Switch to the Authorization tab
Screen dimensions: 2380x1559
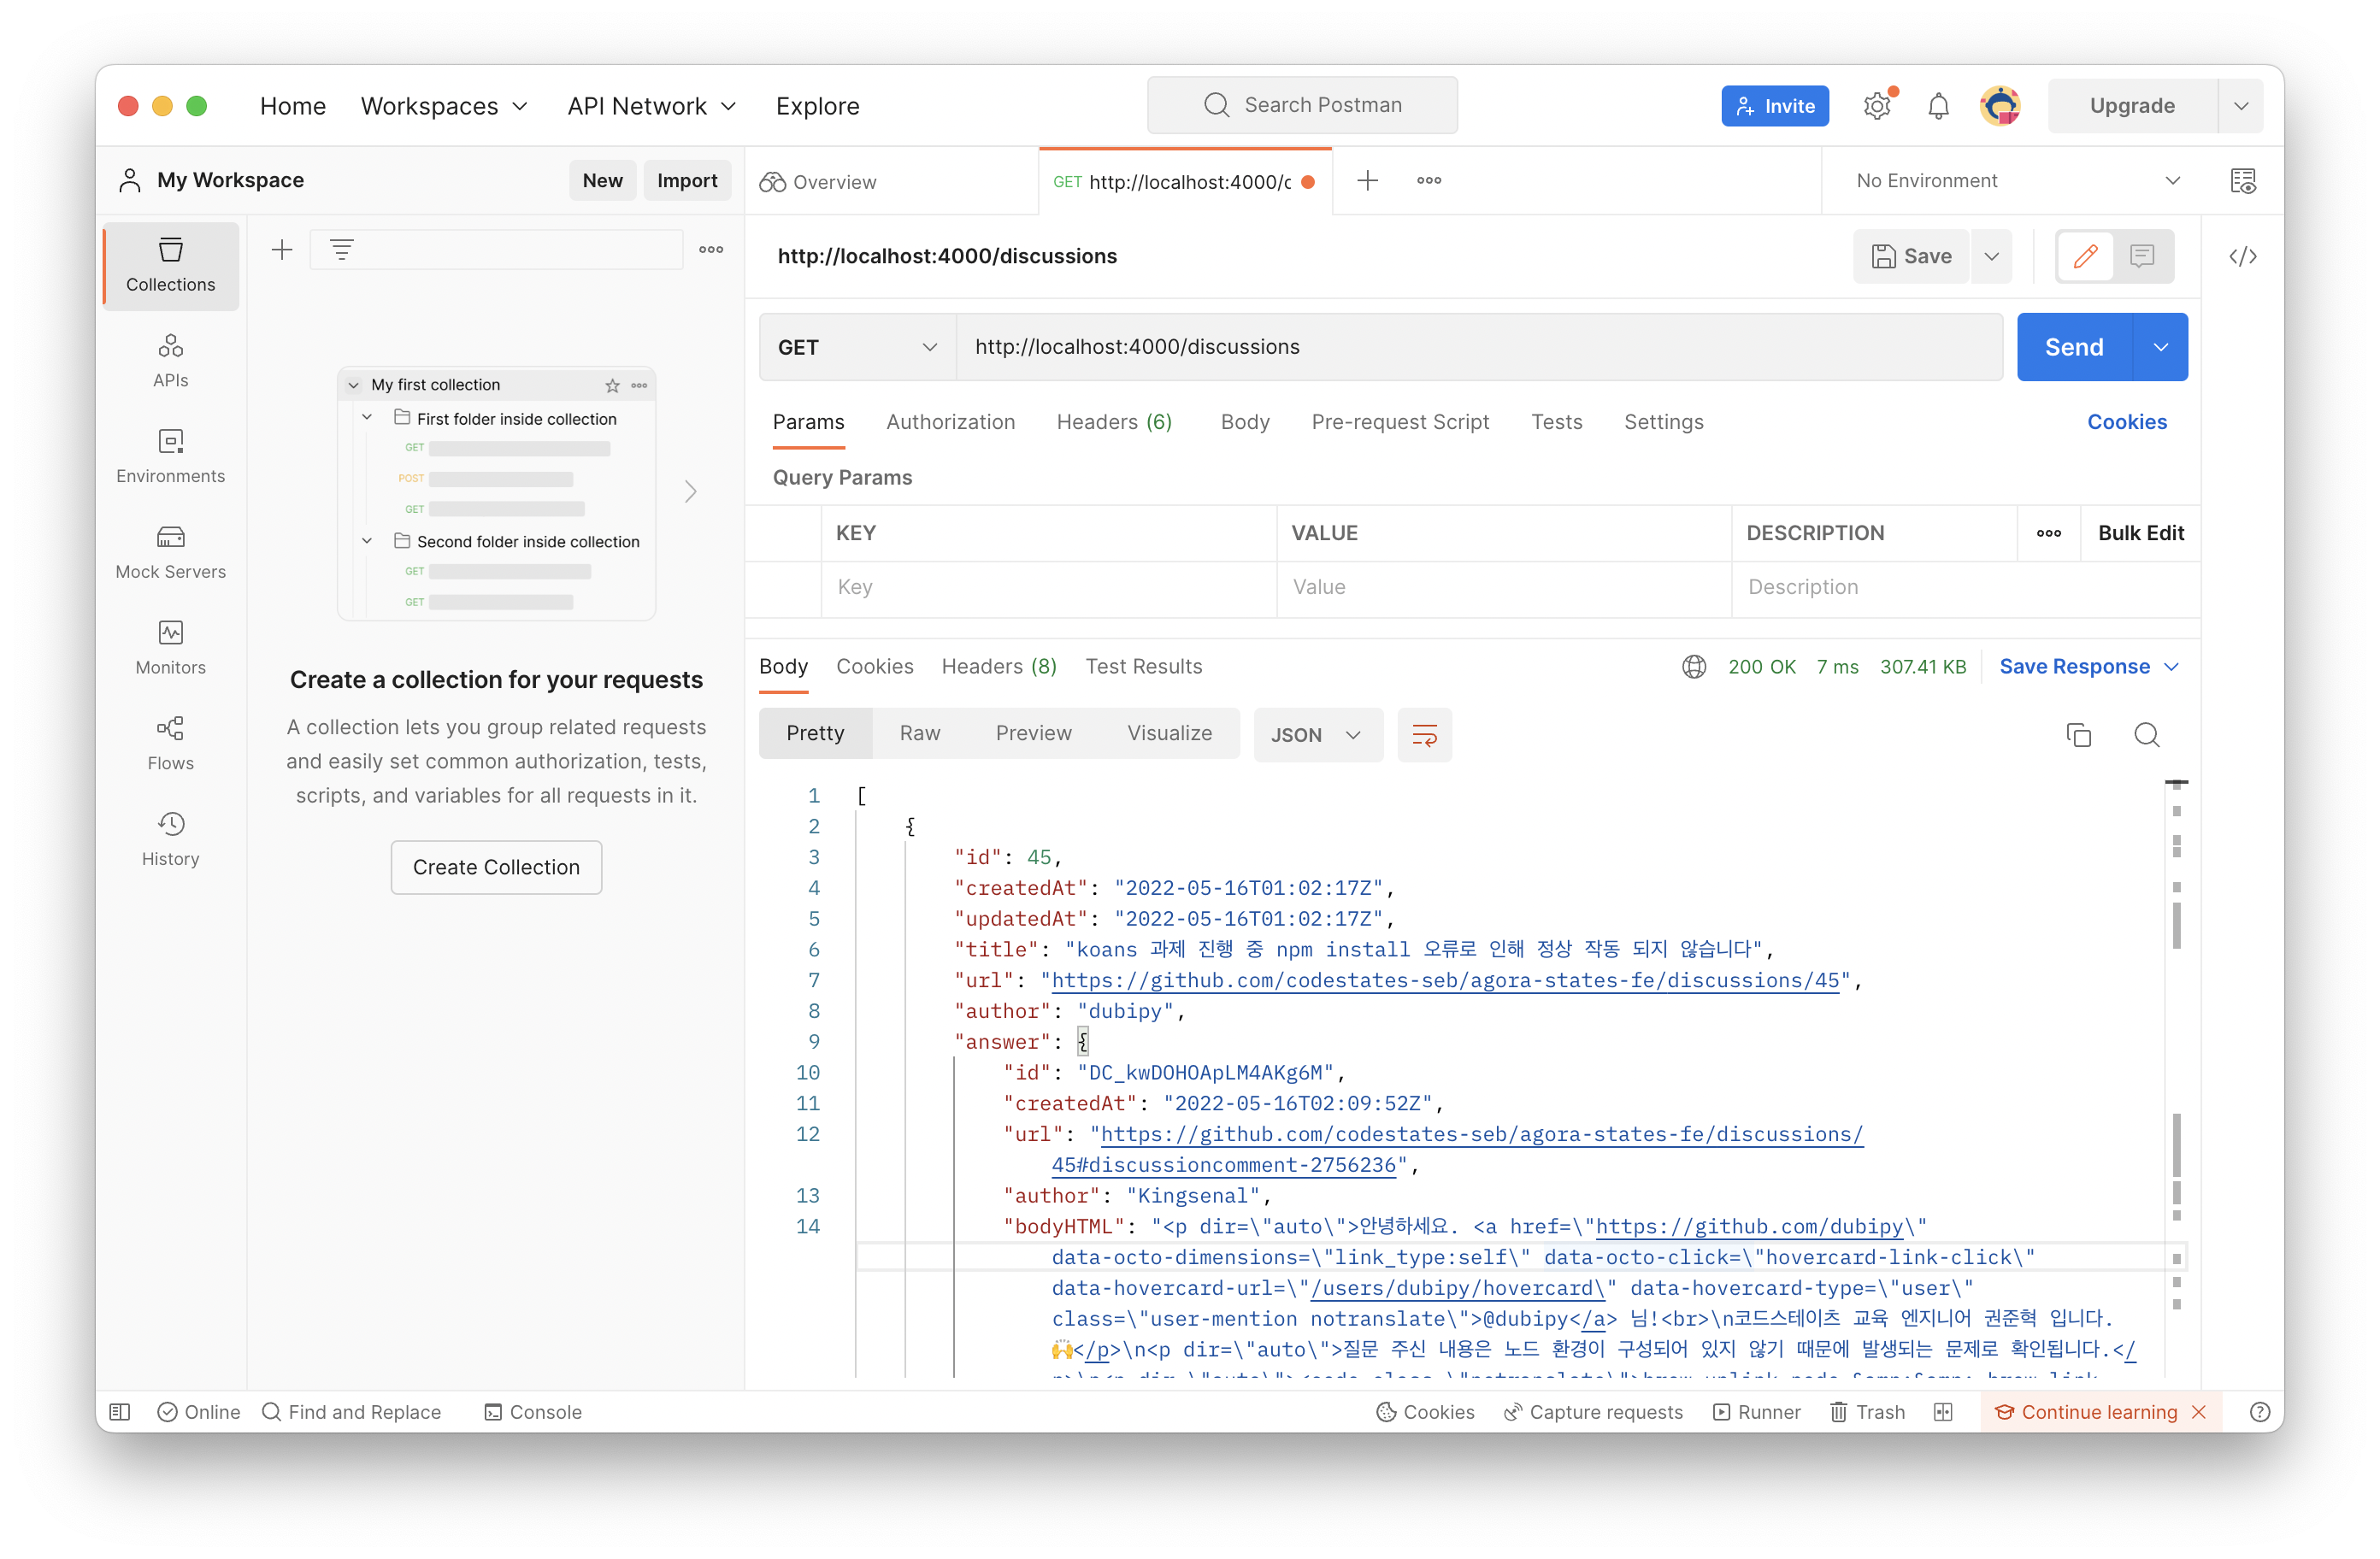pyautogui.click(x=950, y=422)
